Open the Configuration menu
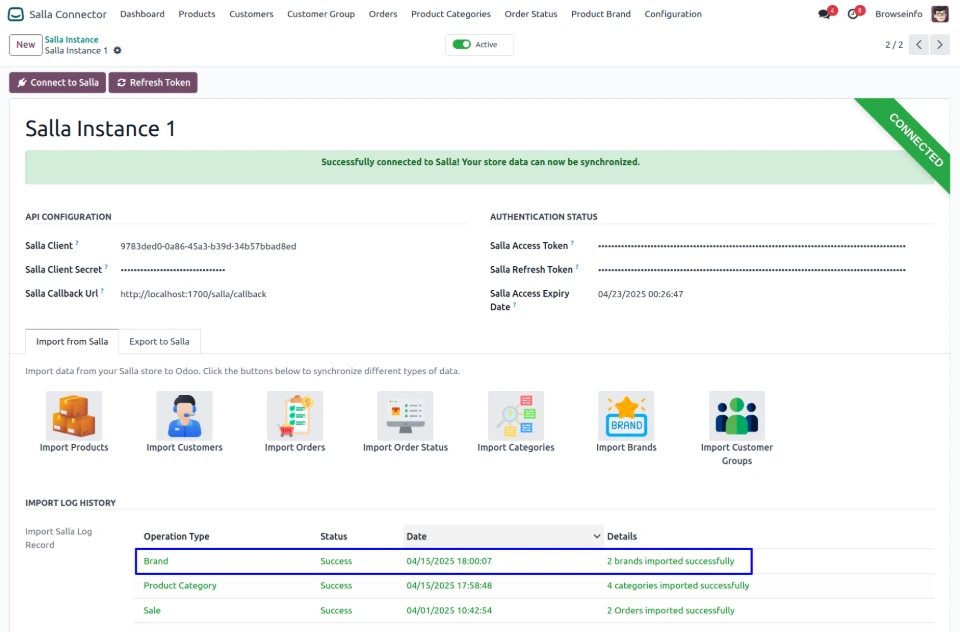The width and height of the screenshot is (960, 632). tap(672, 14)
